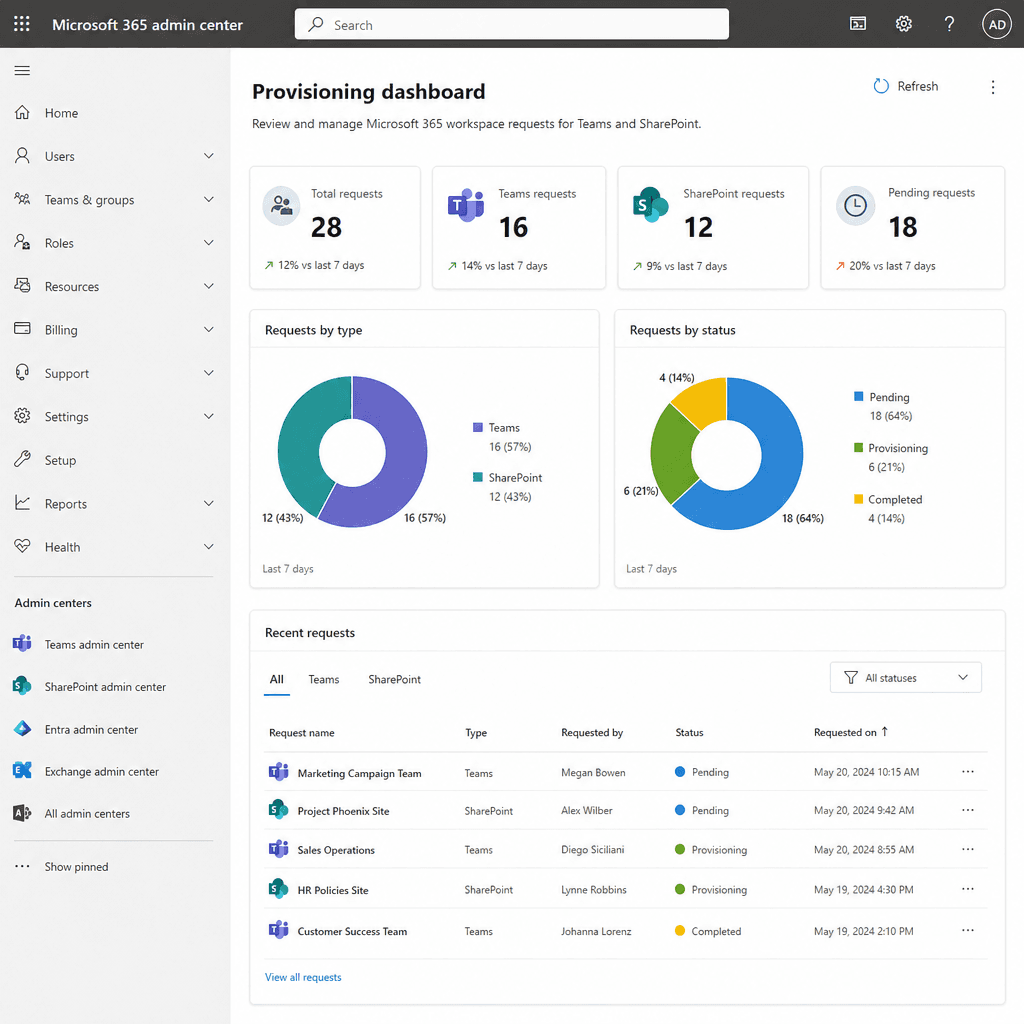Image resolution: width=1024 pixels, height=1024 pixels.
Task: Click Provisioning green legend swatch
Action: (x=858, y=447)
